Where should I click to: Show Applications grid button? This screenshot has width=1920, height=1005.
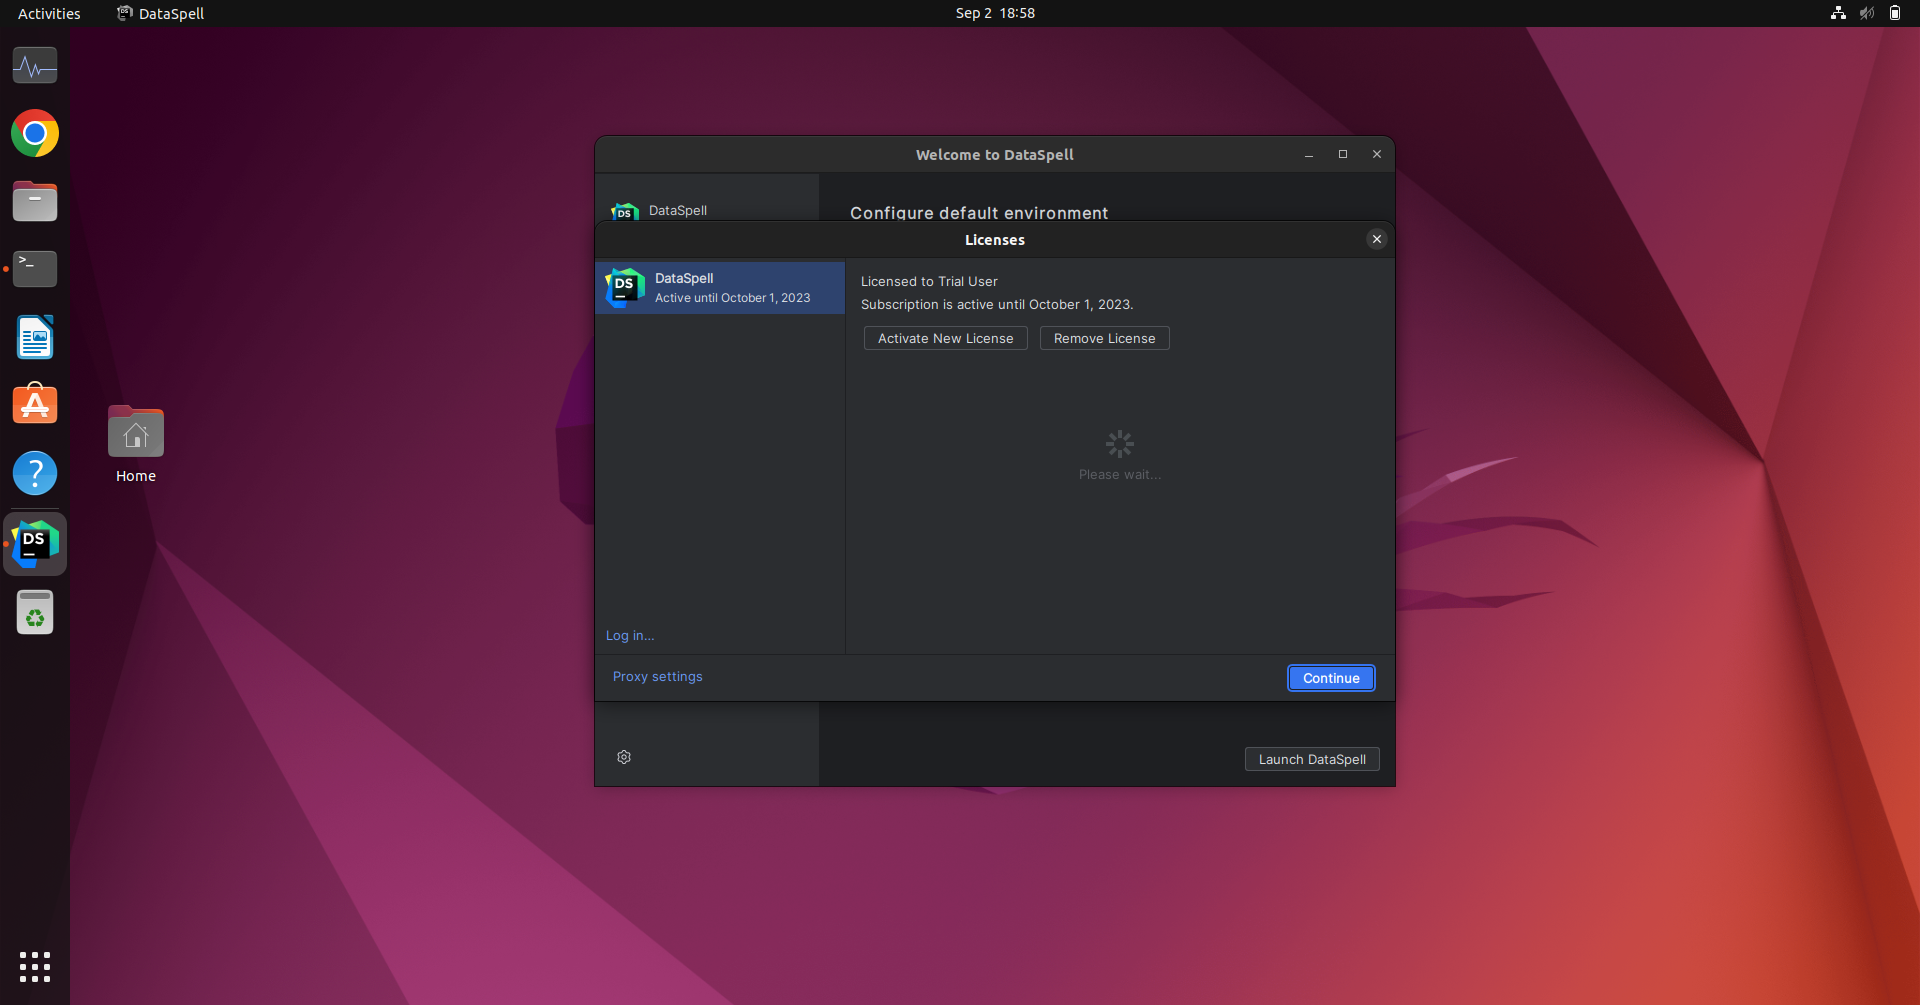[x=35, y=966]
